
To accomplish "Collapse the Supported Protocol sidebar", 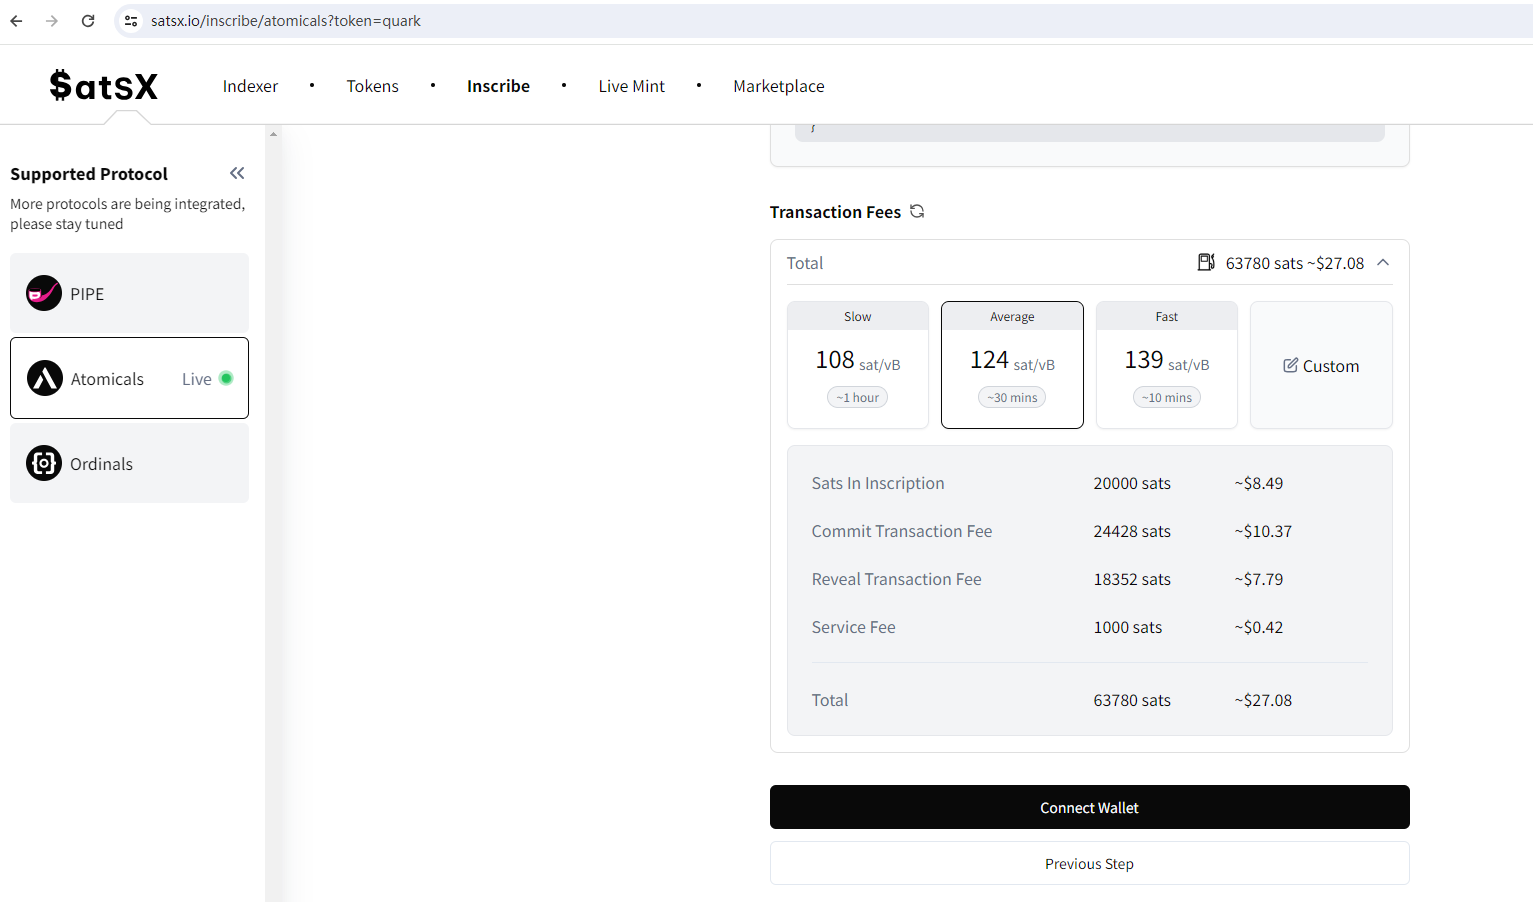I will pos(237,173).
